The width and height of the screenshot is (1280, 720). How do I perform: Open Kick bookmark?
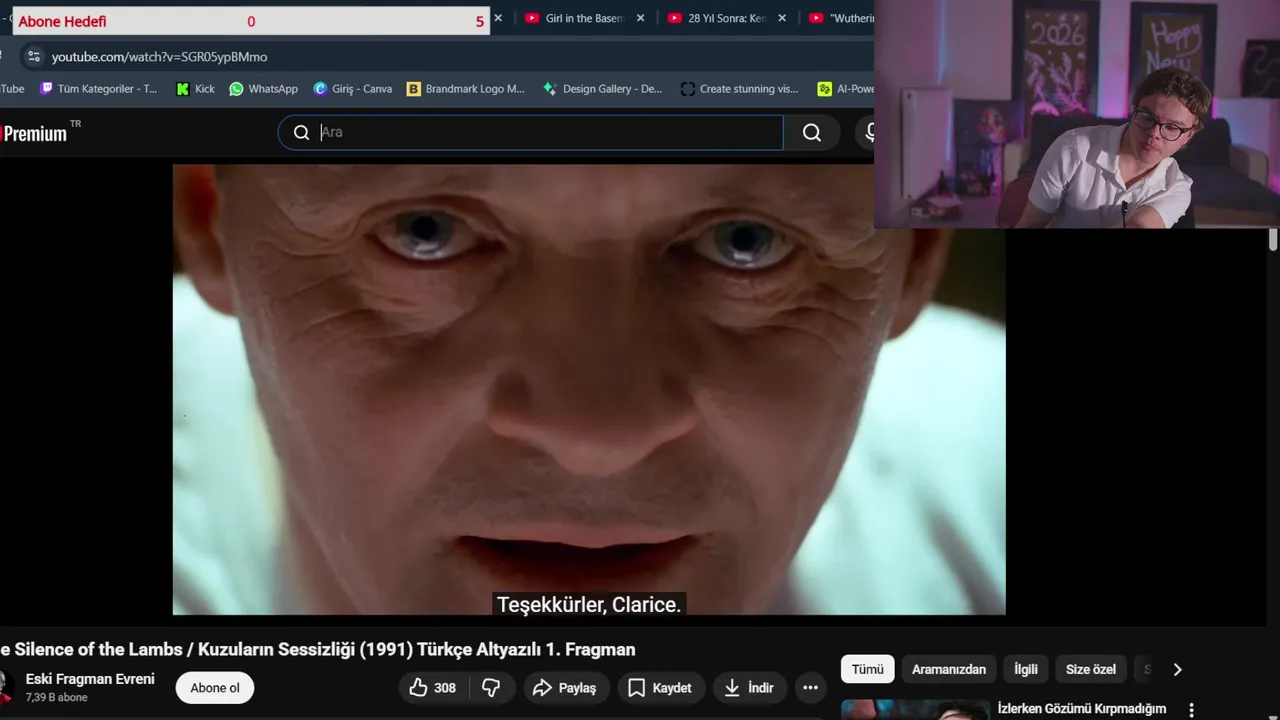pyautogui.click(x=195, y=89)
